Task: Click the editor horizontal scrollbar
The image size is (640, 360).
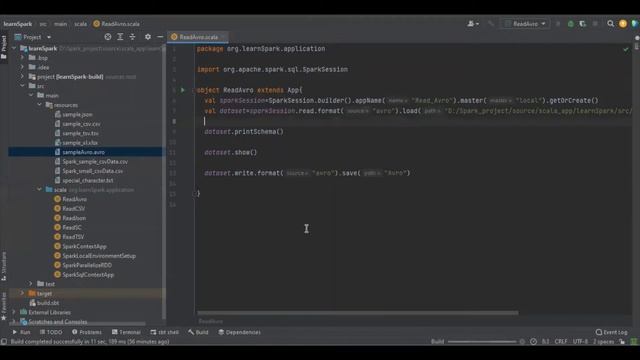Action: click(x=358, y=313)
